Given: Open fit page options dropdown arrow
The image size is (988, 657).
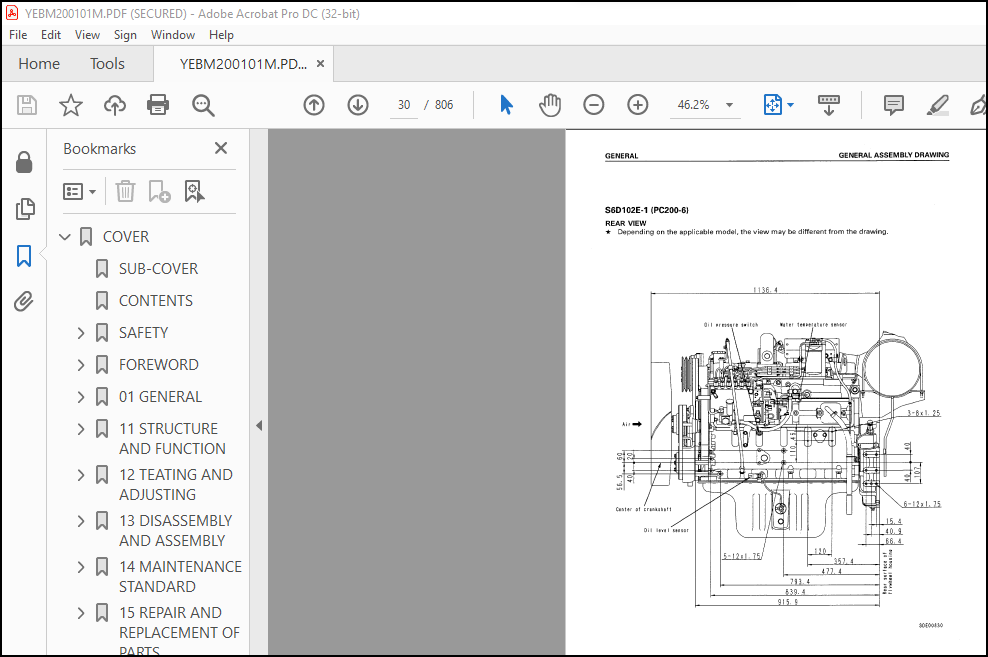Looking at the screenshot, I should (x=790, y=105).
